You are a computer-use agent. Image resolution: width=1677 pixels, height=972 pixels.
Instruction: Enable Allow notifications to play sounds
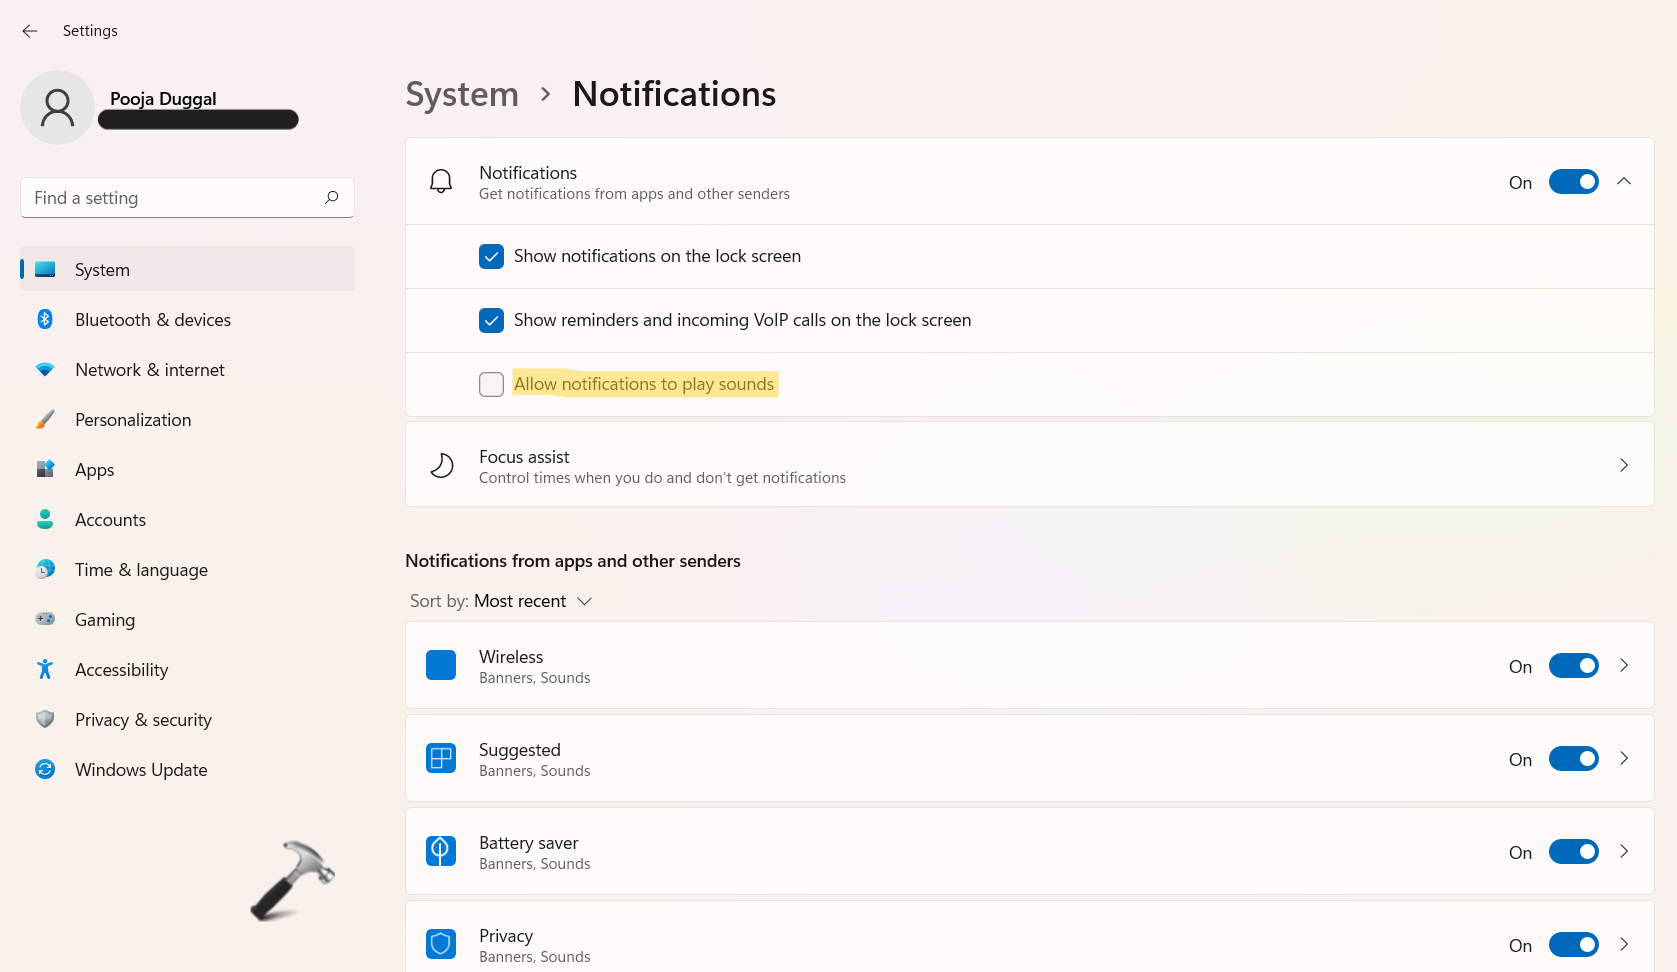[491, 385]
